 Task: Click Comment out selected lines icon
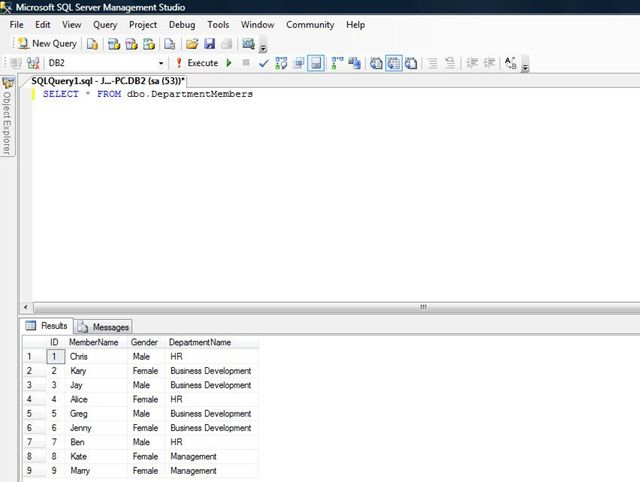click(x=433, y=63)
